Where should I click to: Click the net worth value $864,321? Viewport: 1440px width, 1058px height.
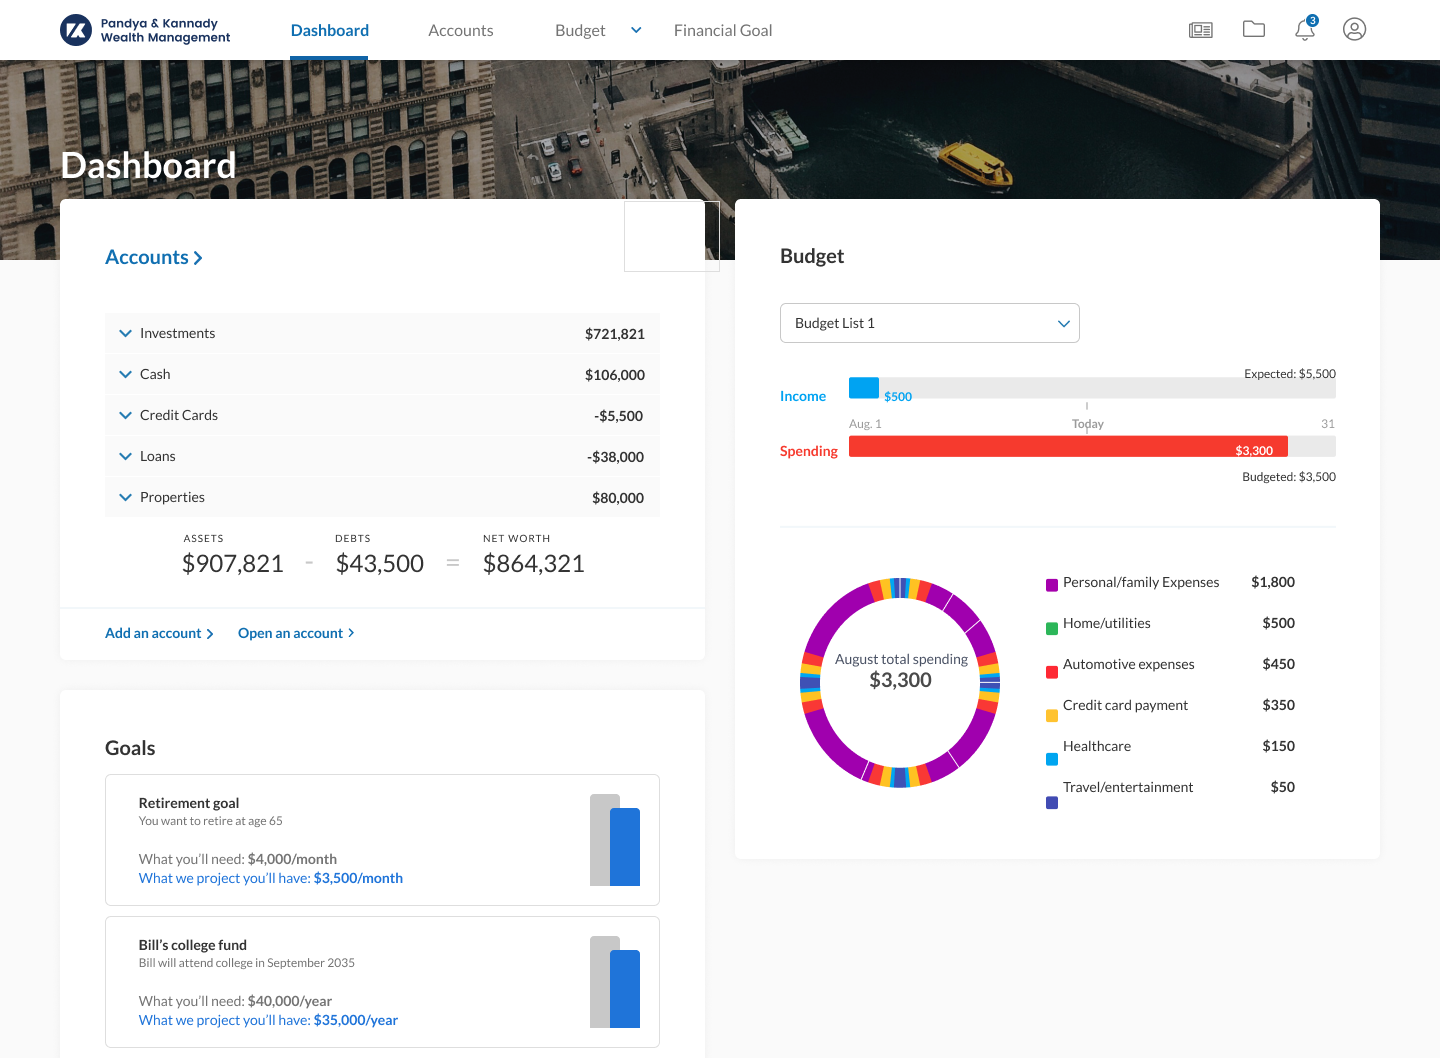click(x=534, y=564)
